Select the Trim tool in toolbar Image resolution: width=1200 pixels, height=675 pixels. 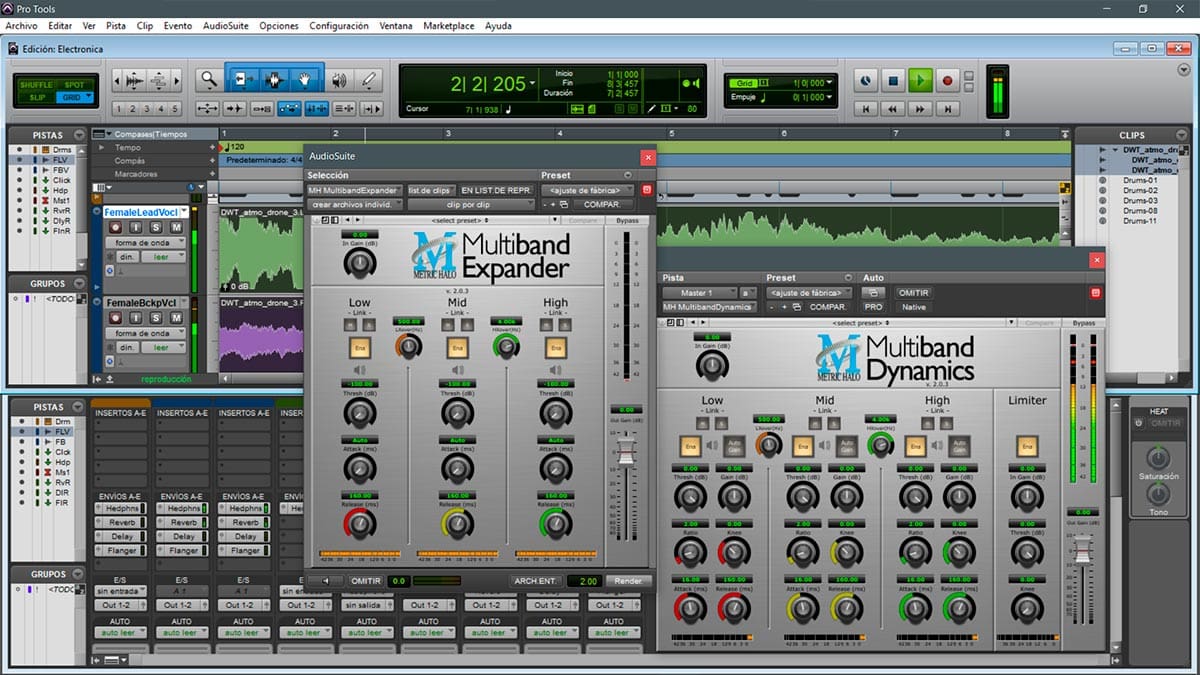(x=242, y=79)
